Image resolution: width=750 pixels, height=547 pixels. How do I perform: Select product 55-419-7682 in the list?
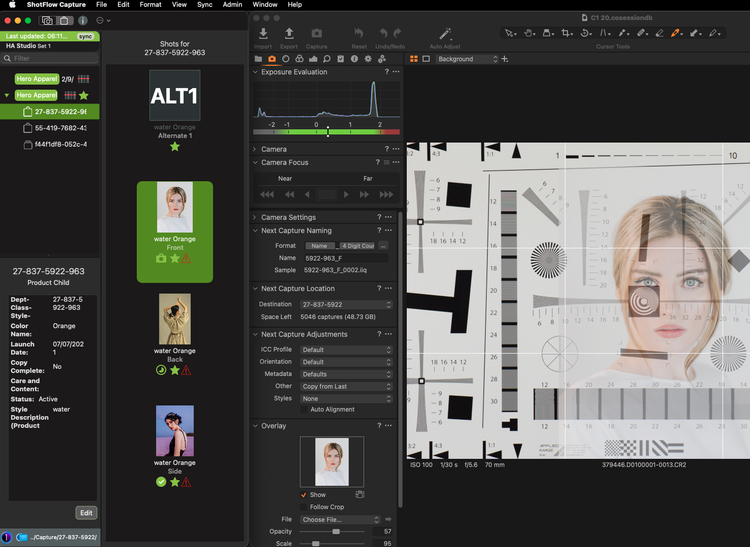(50, 128)
